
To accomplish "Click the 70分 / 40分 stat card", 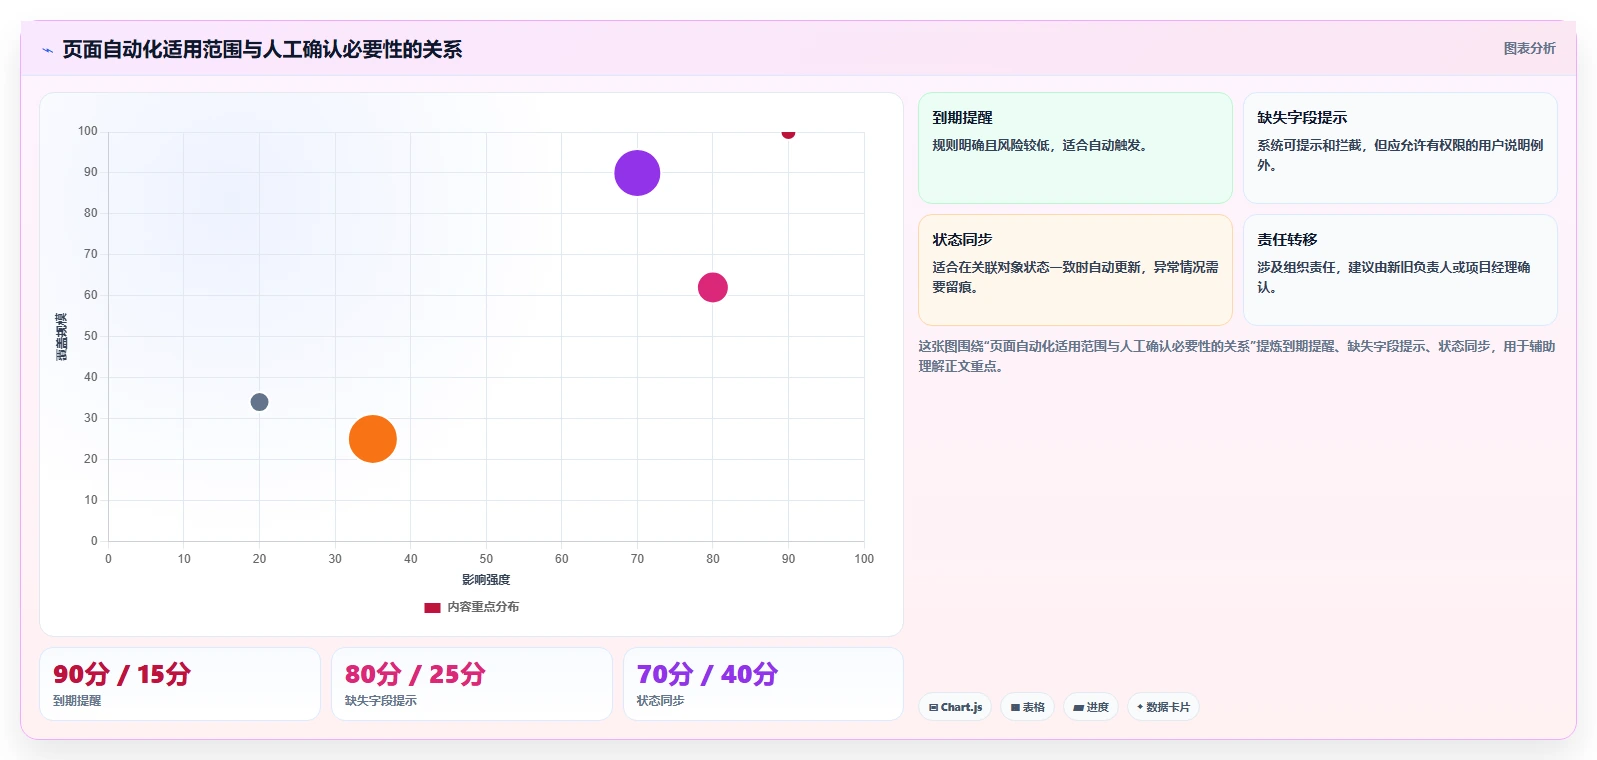I will point(763,684).
